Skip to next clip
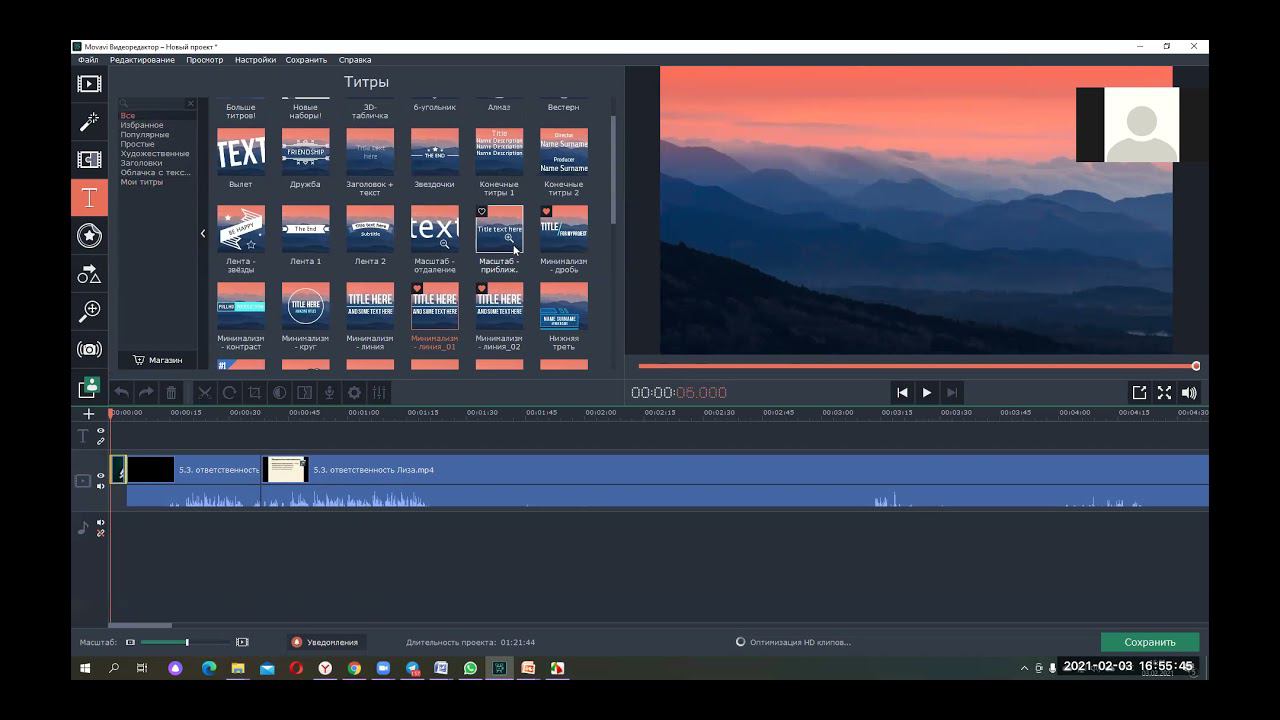This screenshot has height=720, width=1280. [x=952, y=393]
